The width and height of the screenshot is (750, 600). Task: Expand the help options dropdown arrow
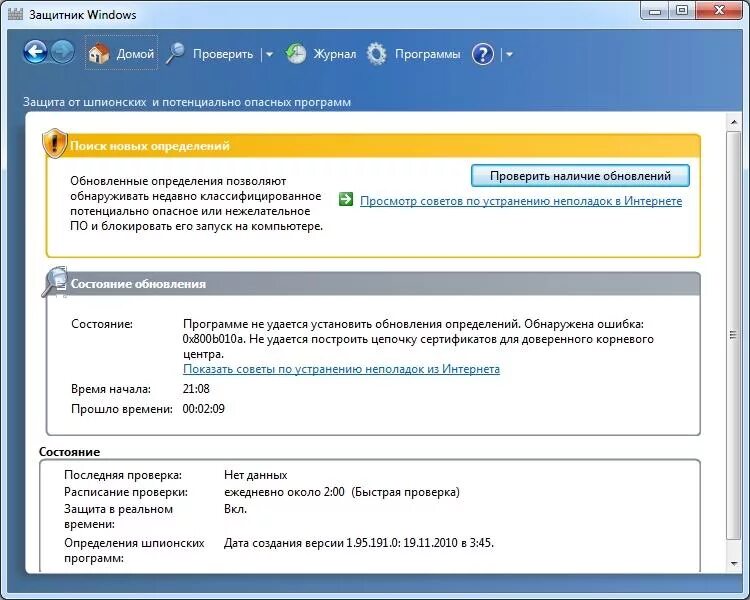pos(509,55)
